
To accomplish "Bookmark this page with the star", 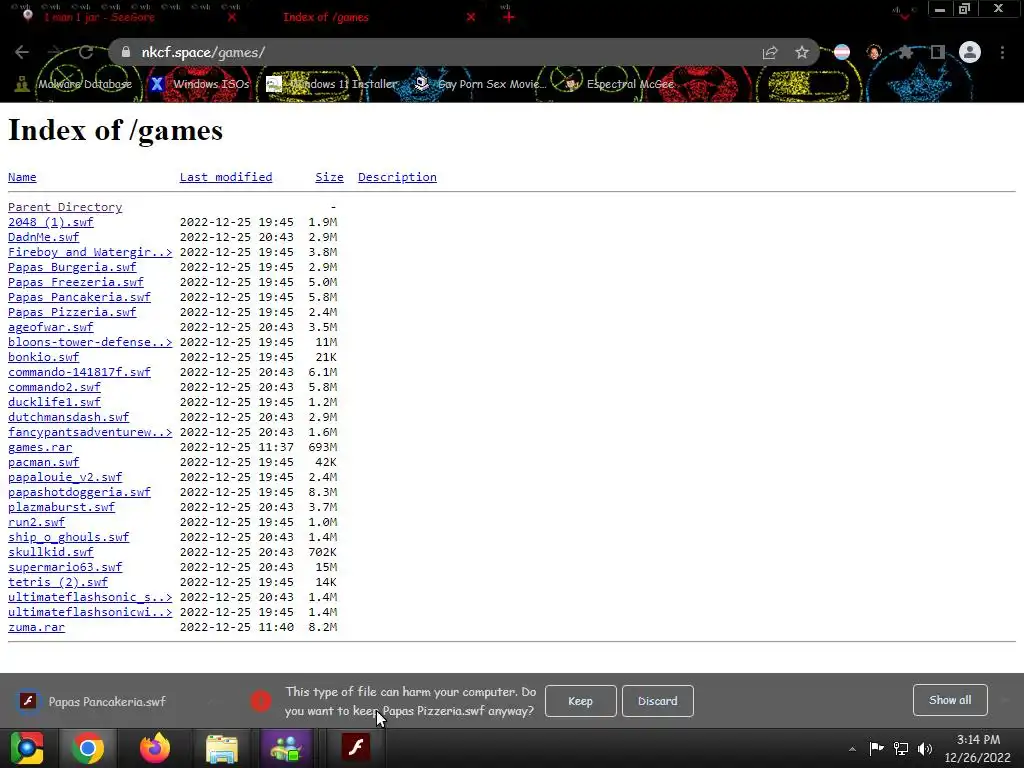I will (802, 52).
